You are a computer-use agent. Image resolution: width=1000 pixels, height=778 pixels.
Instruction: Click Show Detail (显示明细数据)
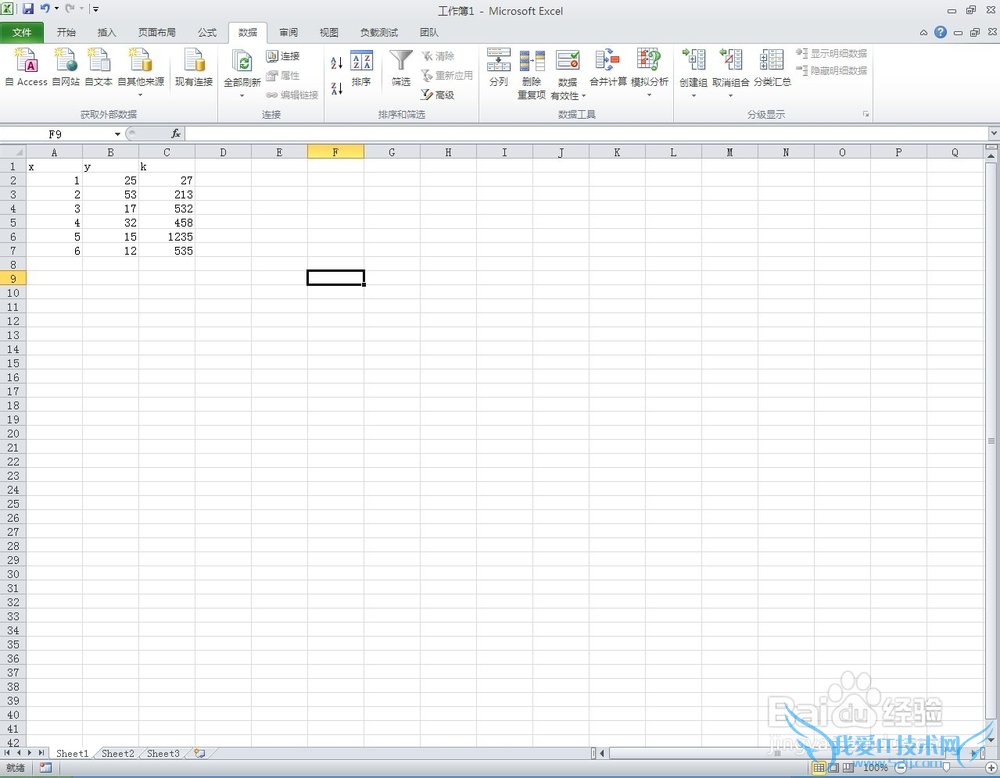coord(832,54)
